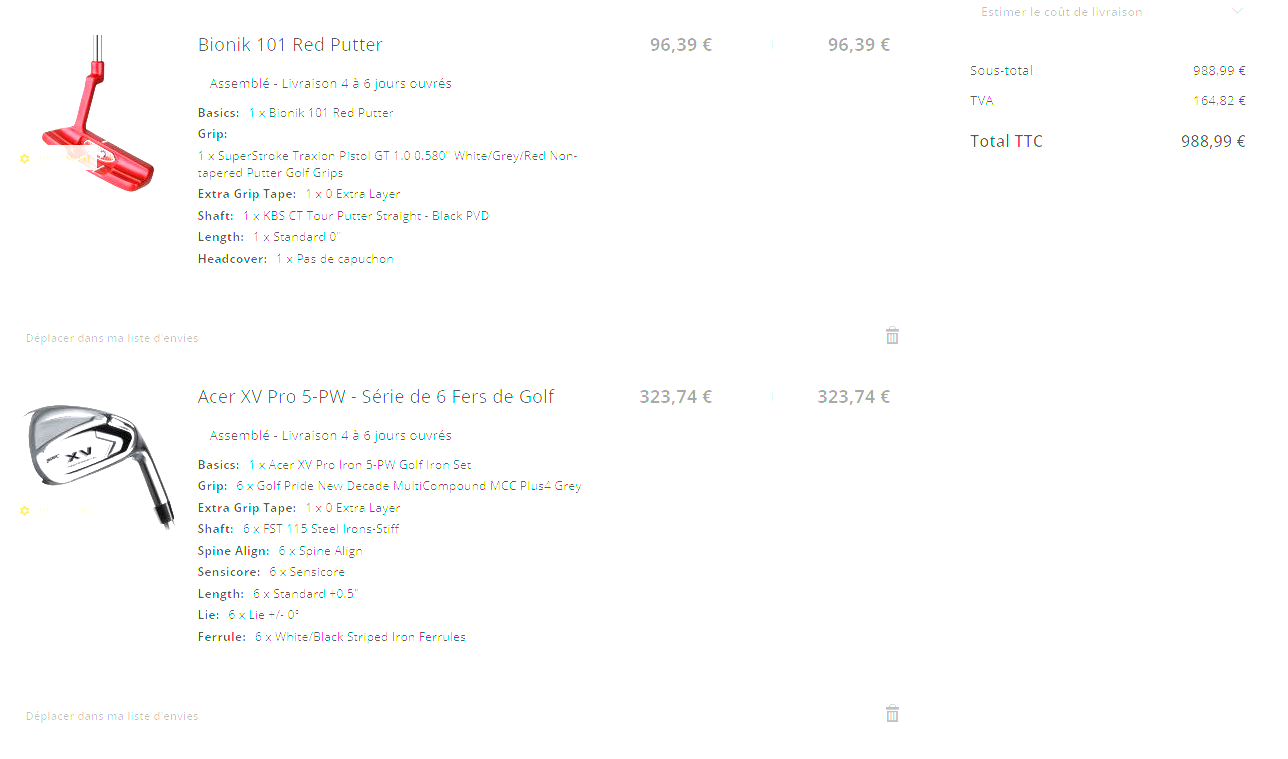Expand the shipping cost estimate chevron

coord(1237,12)
